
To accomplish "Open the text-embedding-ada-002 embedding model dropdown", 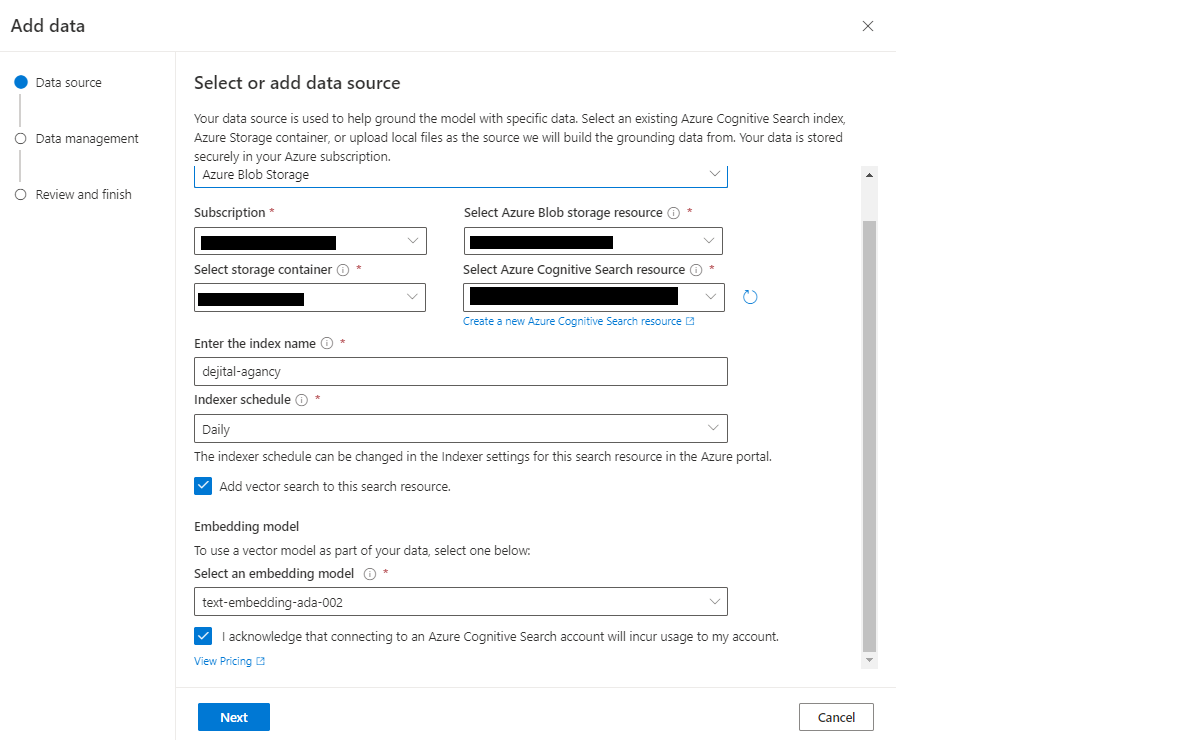I will point(461,602).
